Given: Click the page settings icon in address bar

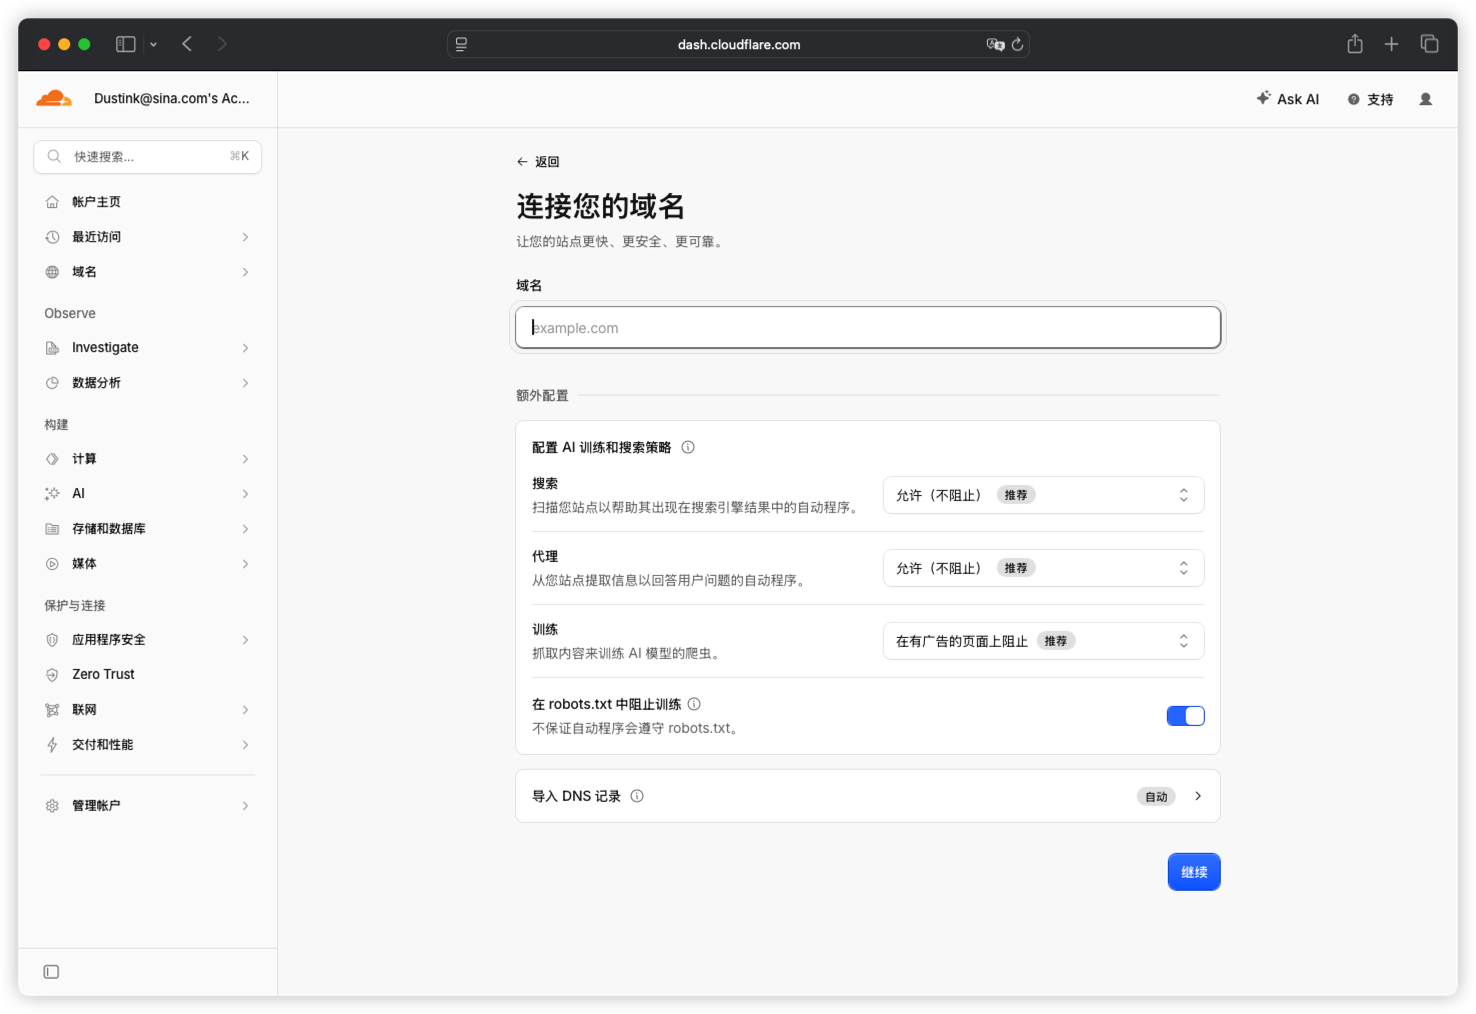Looking at the screenshot, I should click(x=461, y=44).
